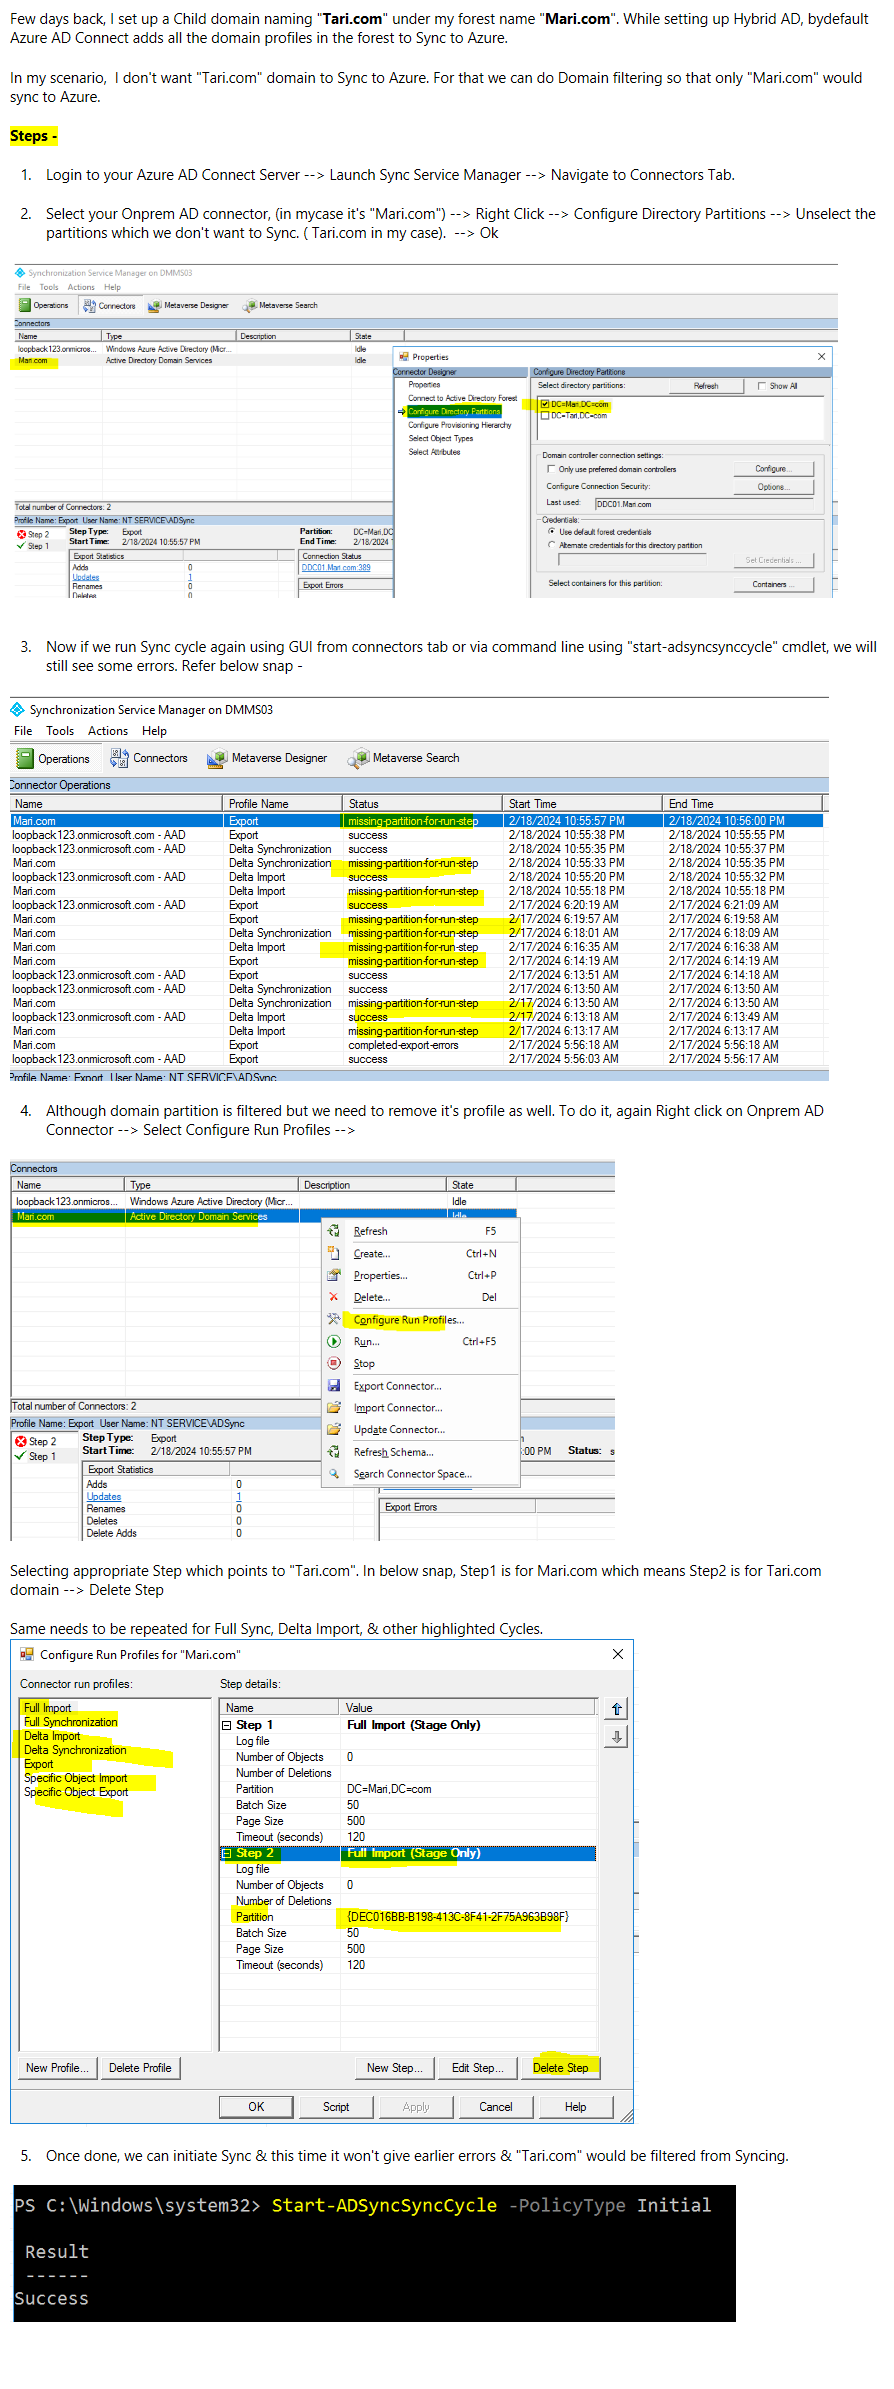The height and width of the screenshot is (2389, 894).
Task: Open the Actions menu in the large Sync window
Action: point(108,731)
